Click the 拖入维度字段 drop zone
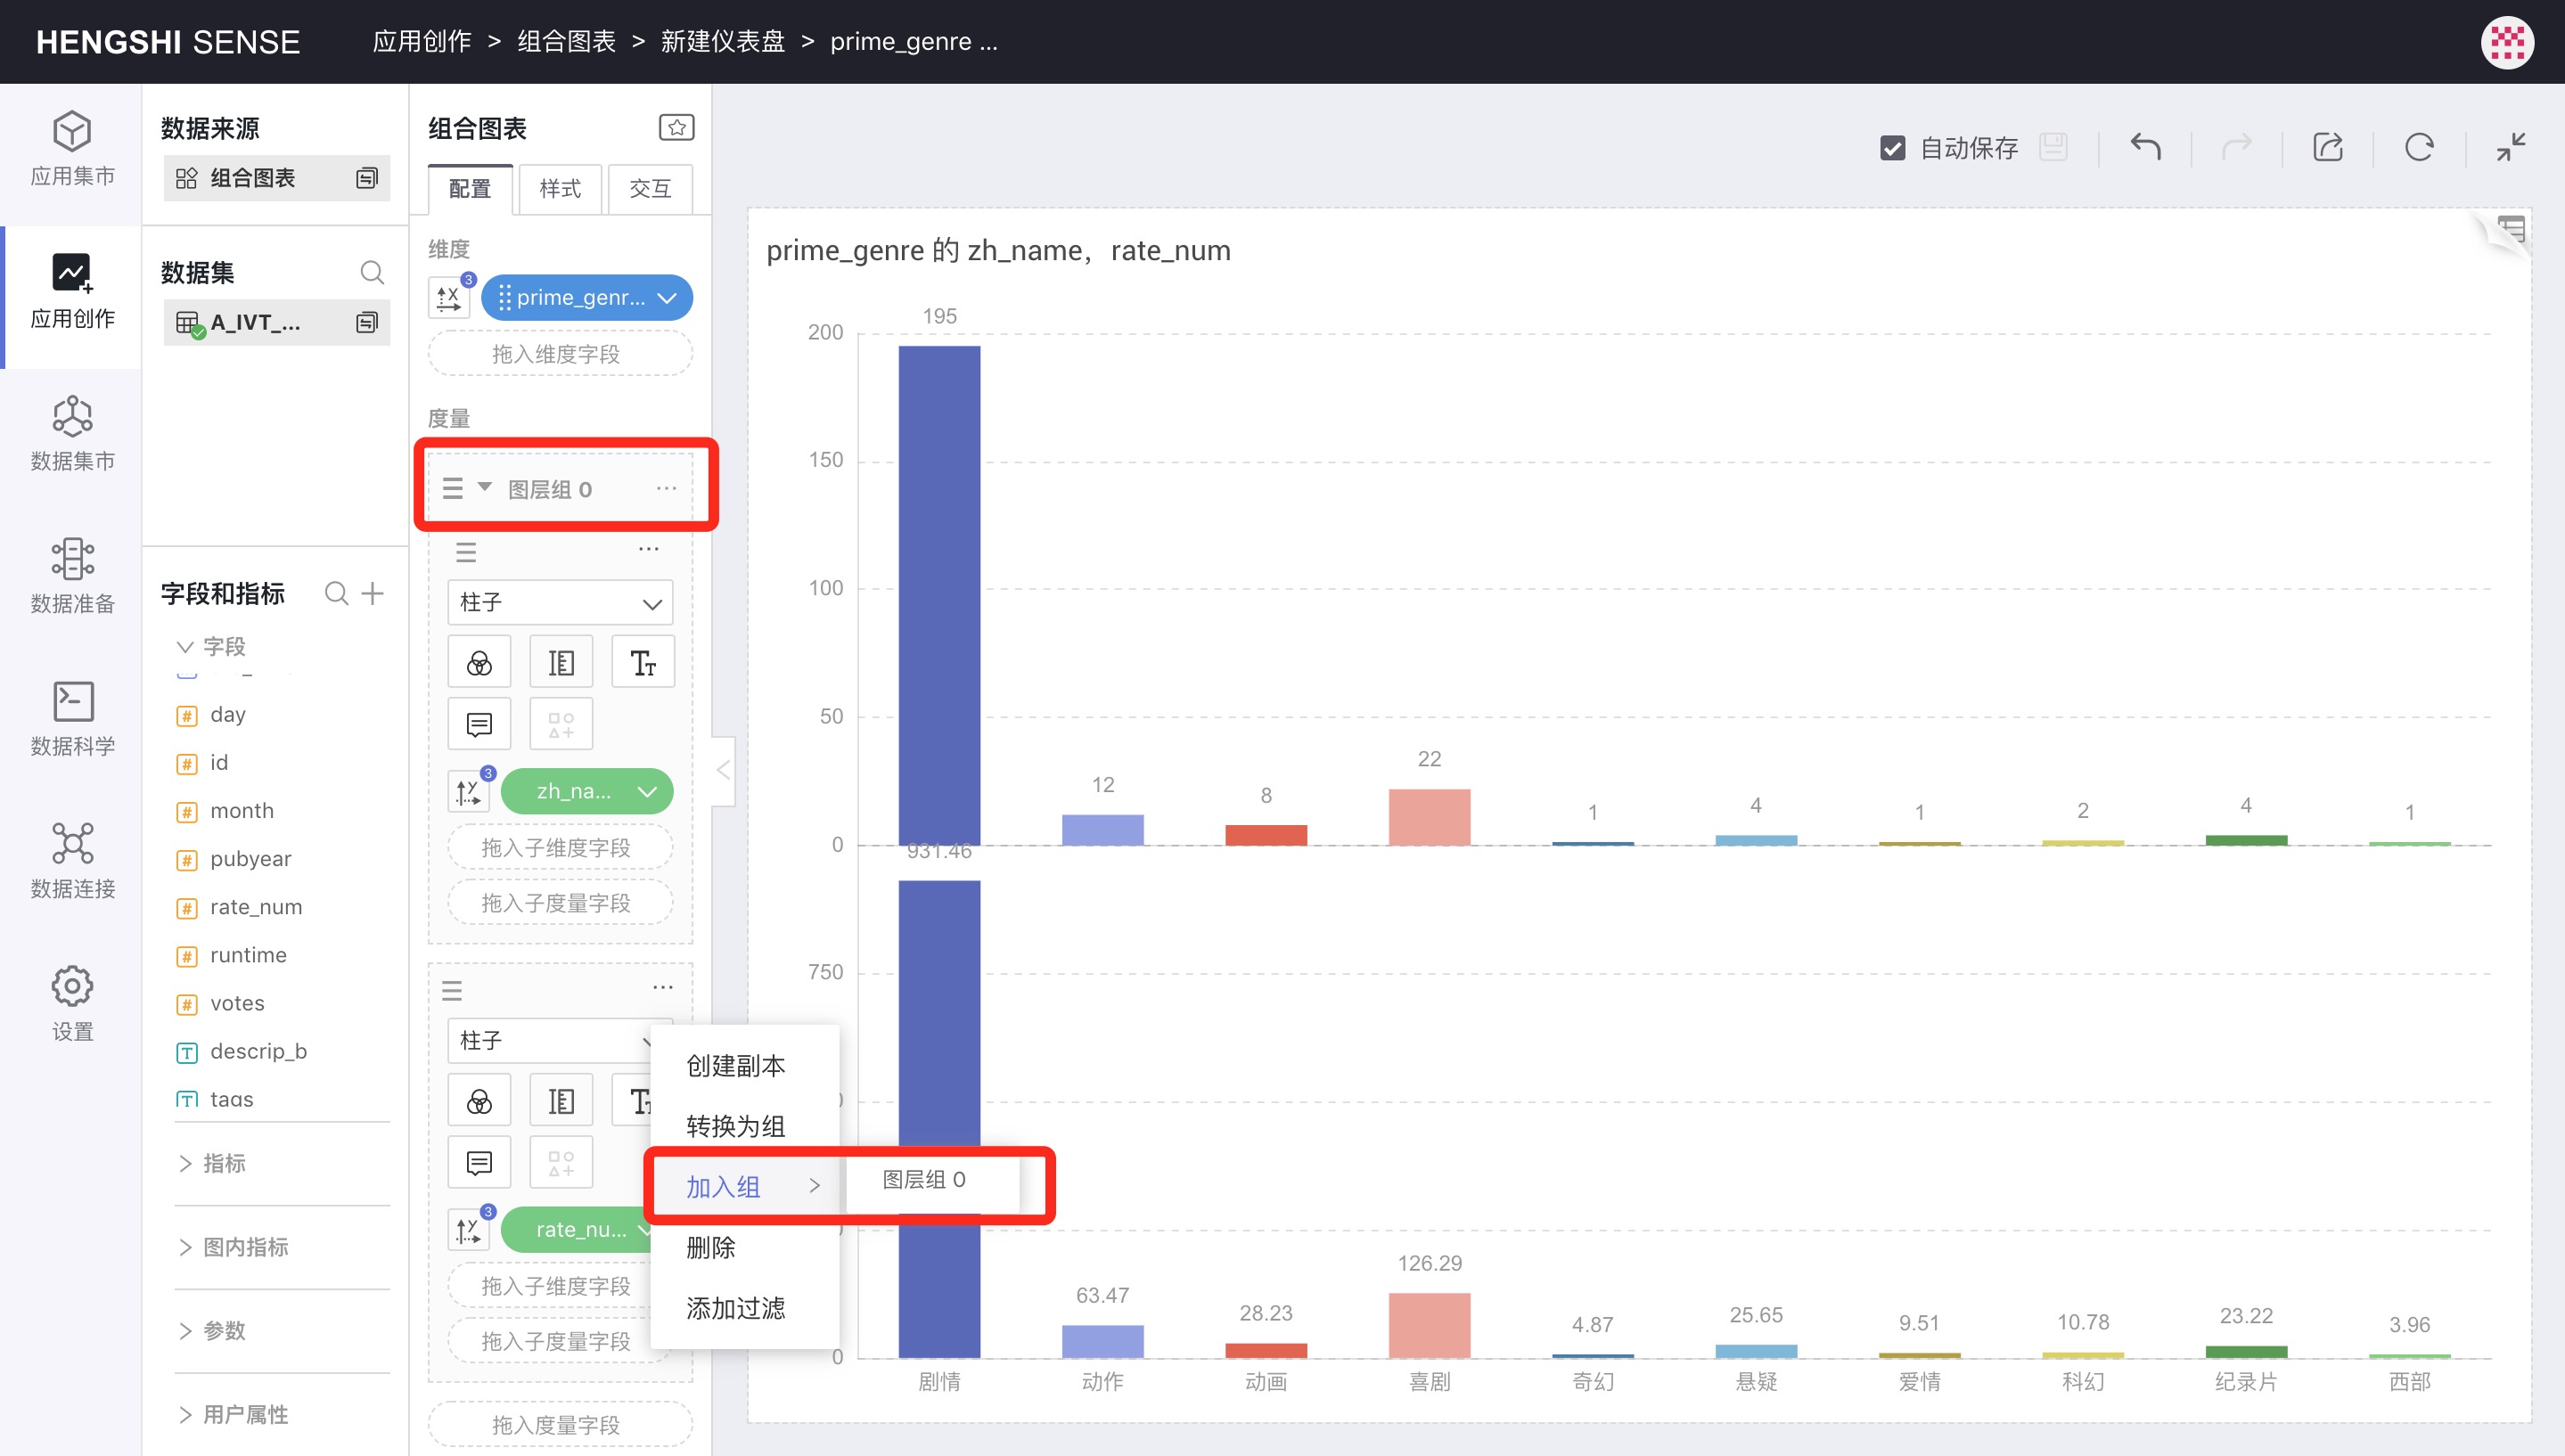 pos(560,353)
